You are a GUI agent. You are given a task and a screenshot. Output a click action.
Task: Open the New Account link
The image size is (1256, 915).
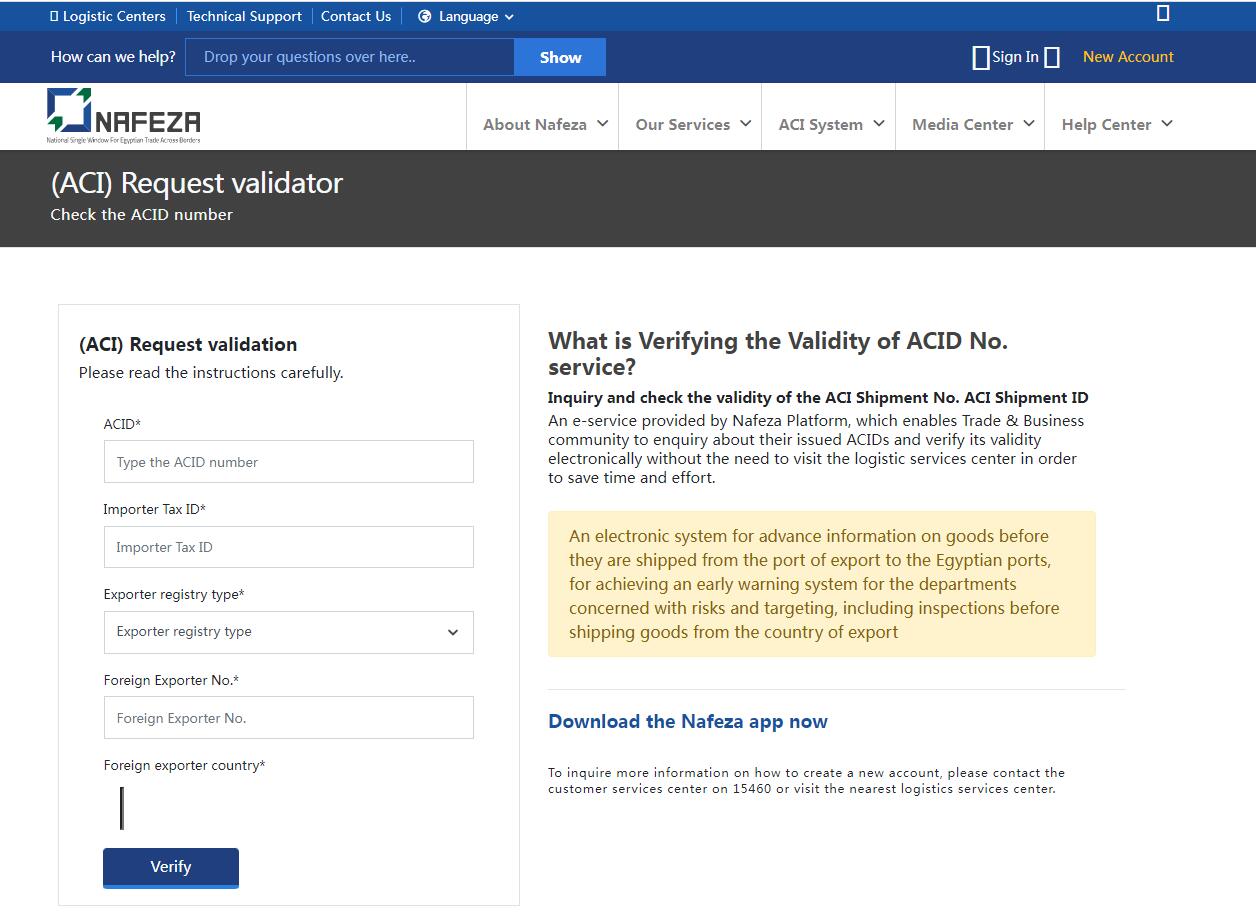1127,57
